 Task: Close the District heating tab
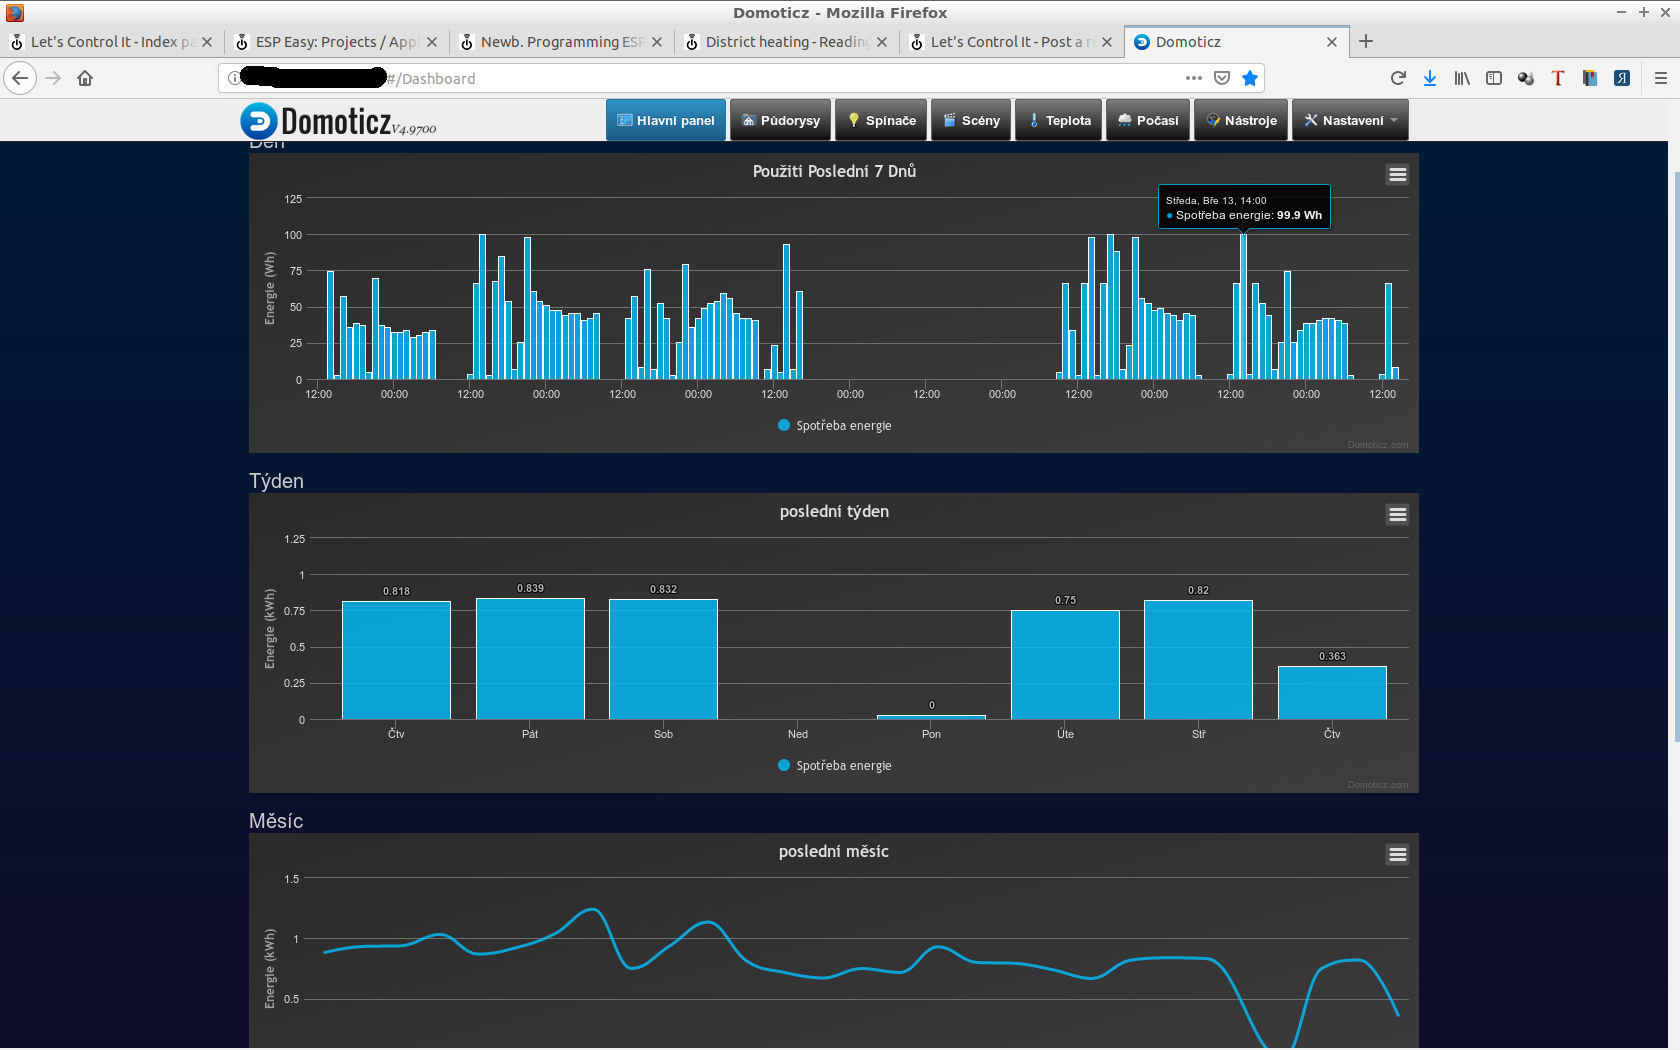click(882, 42)
